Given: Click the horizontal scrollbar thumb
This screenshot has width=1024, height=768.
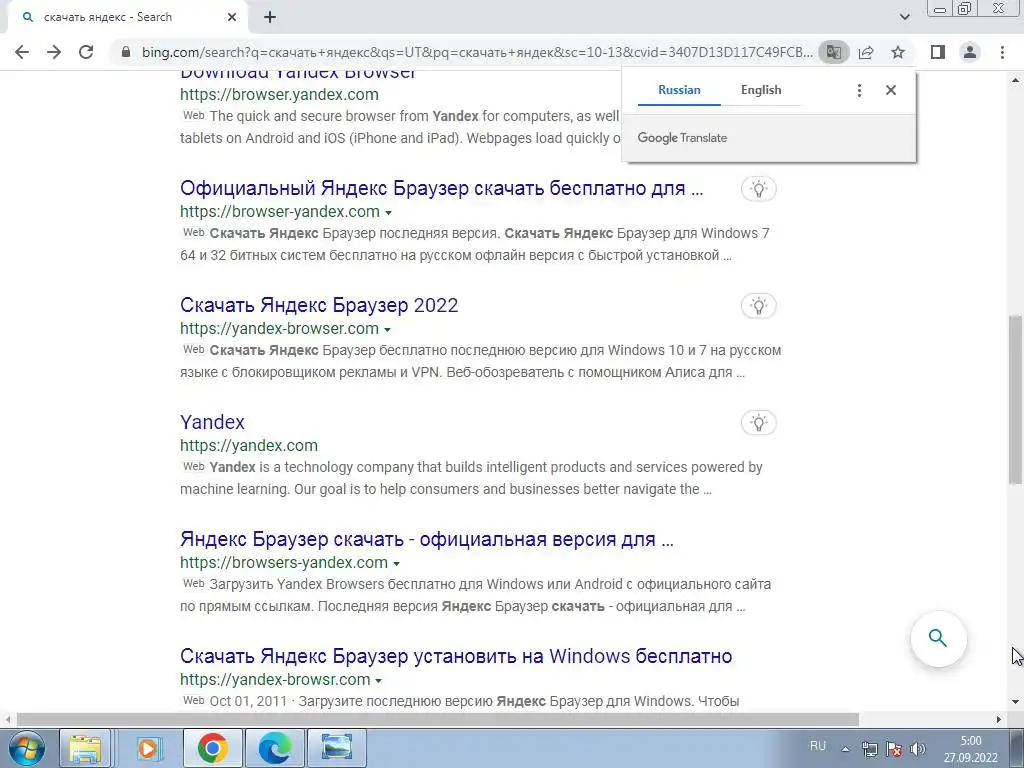Looking at the screenshot, I should pyautogui.click(x=438, y=719).
